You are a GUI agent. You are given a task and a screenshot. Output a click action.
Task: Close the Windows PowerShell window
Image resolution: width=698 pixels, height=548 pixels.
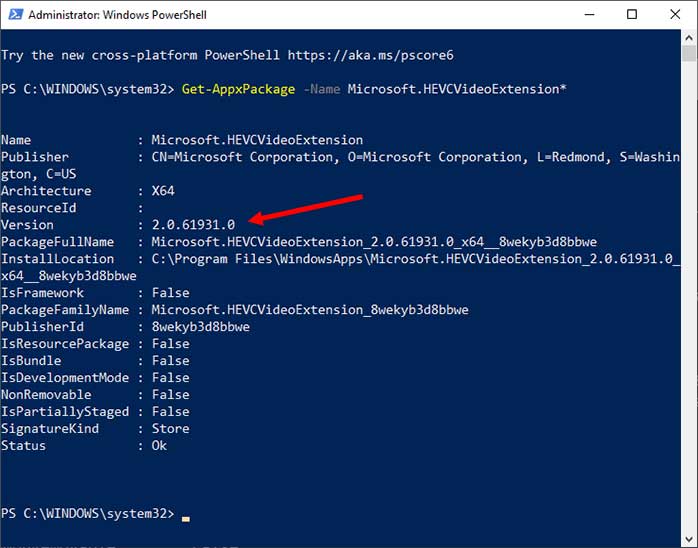click(x=675, y=15)
